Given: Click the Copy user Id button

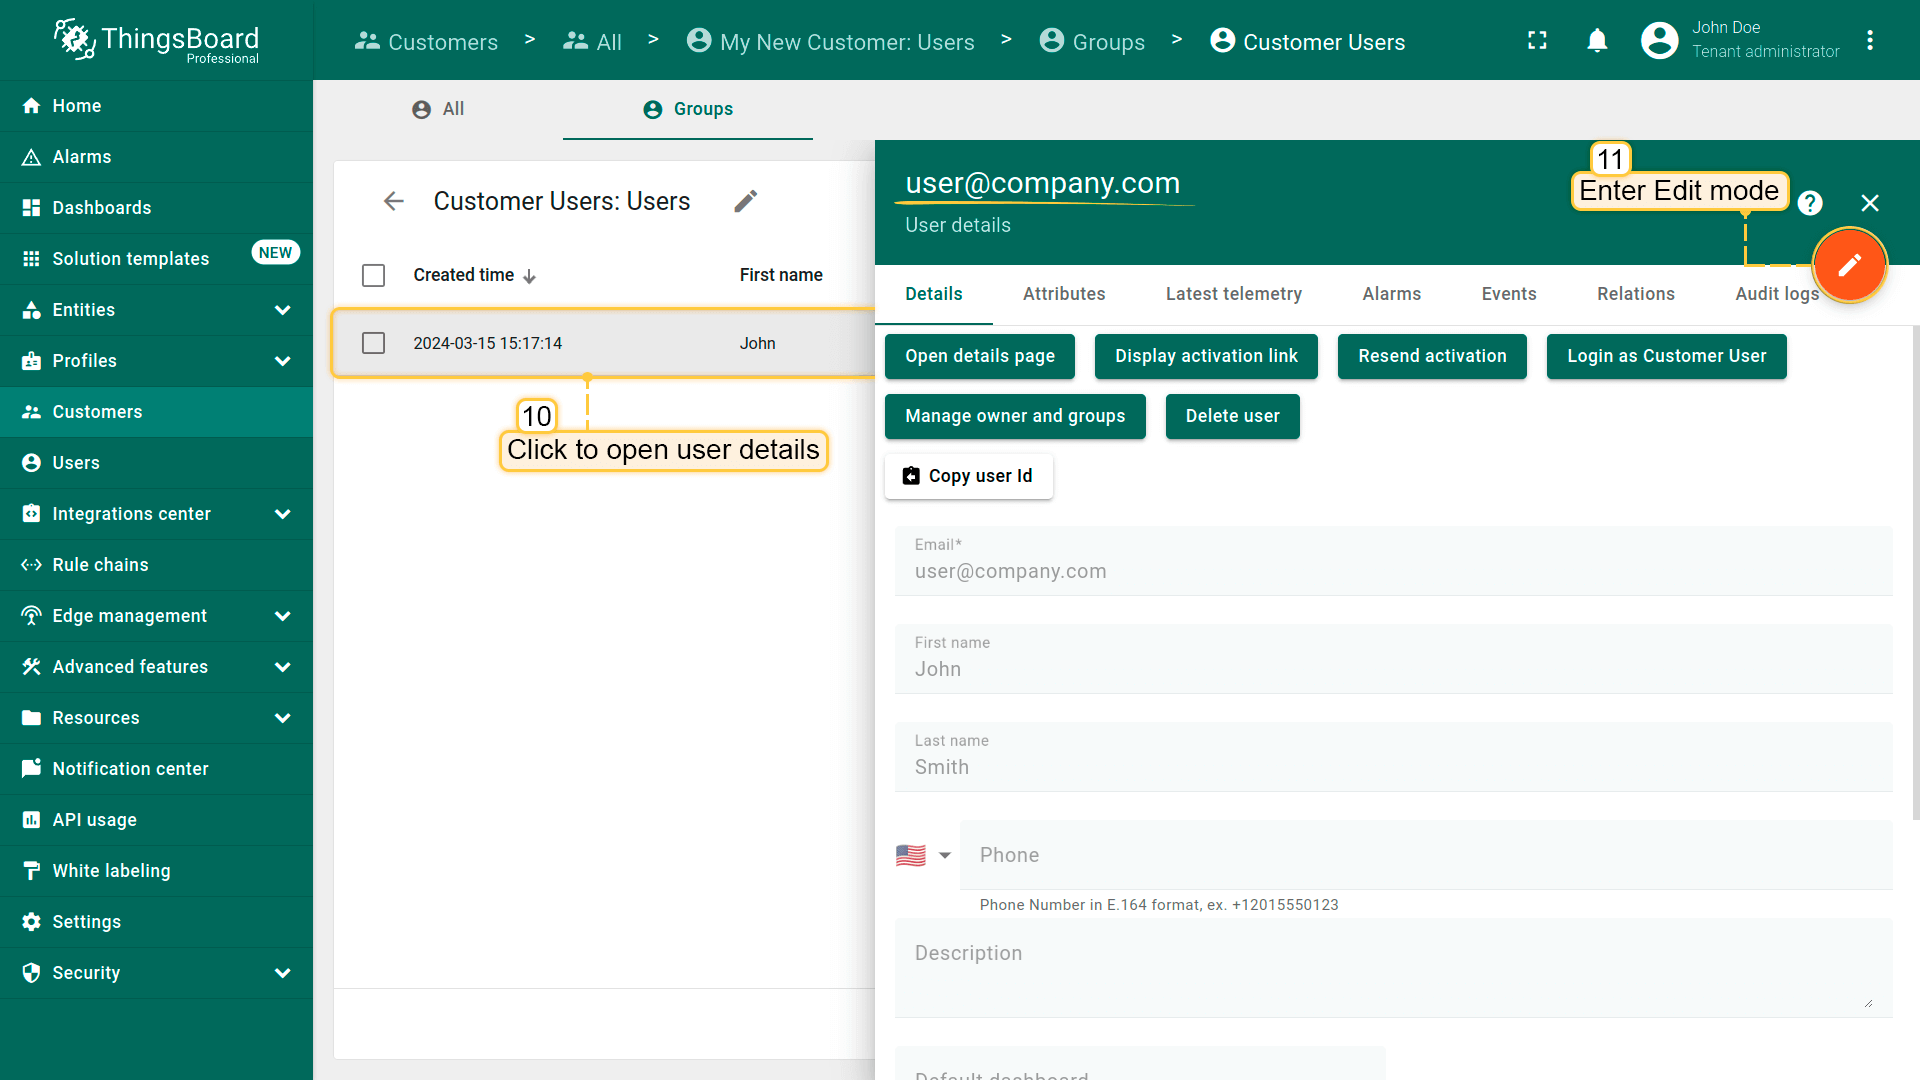Looking at the screenshot, I should tap(967, 476).
